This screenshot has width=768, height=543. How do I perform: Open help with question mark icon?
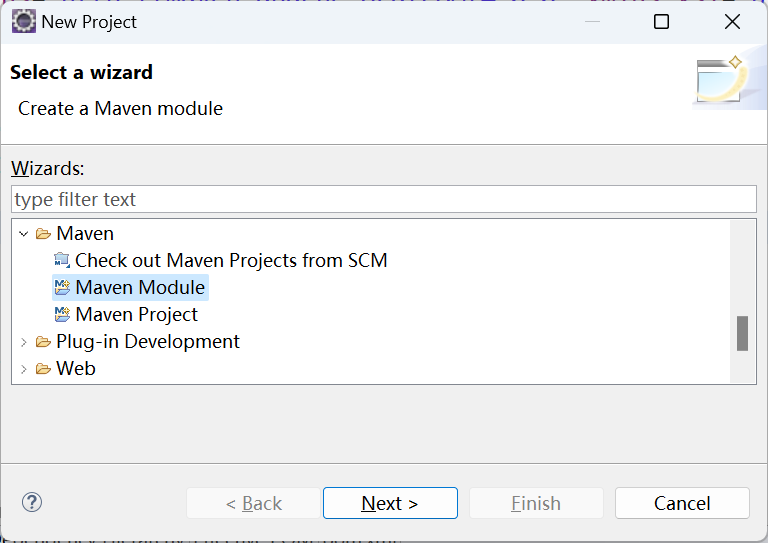[x=32, y=502]
